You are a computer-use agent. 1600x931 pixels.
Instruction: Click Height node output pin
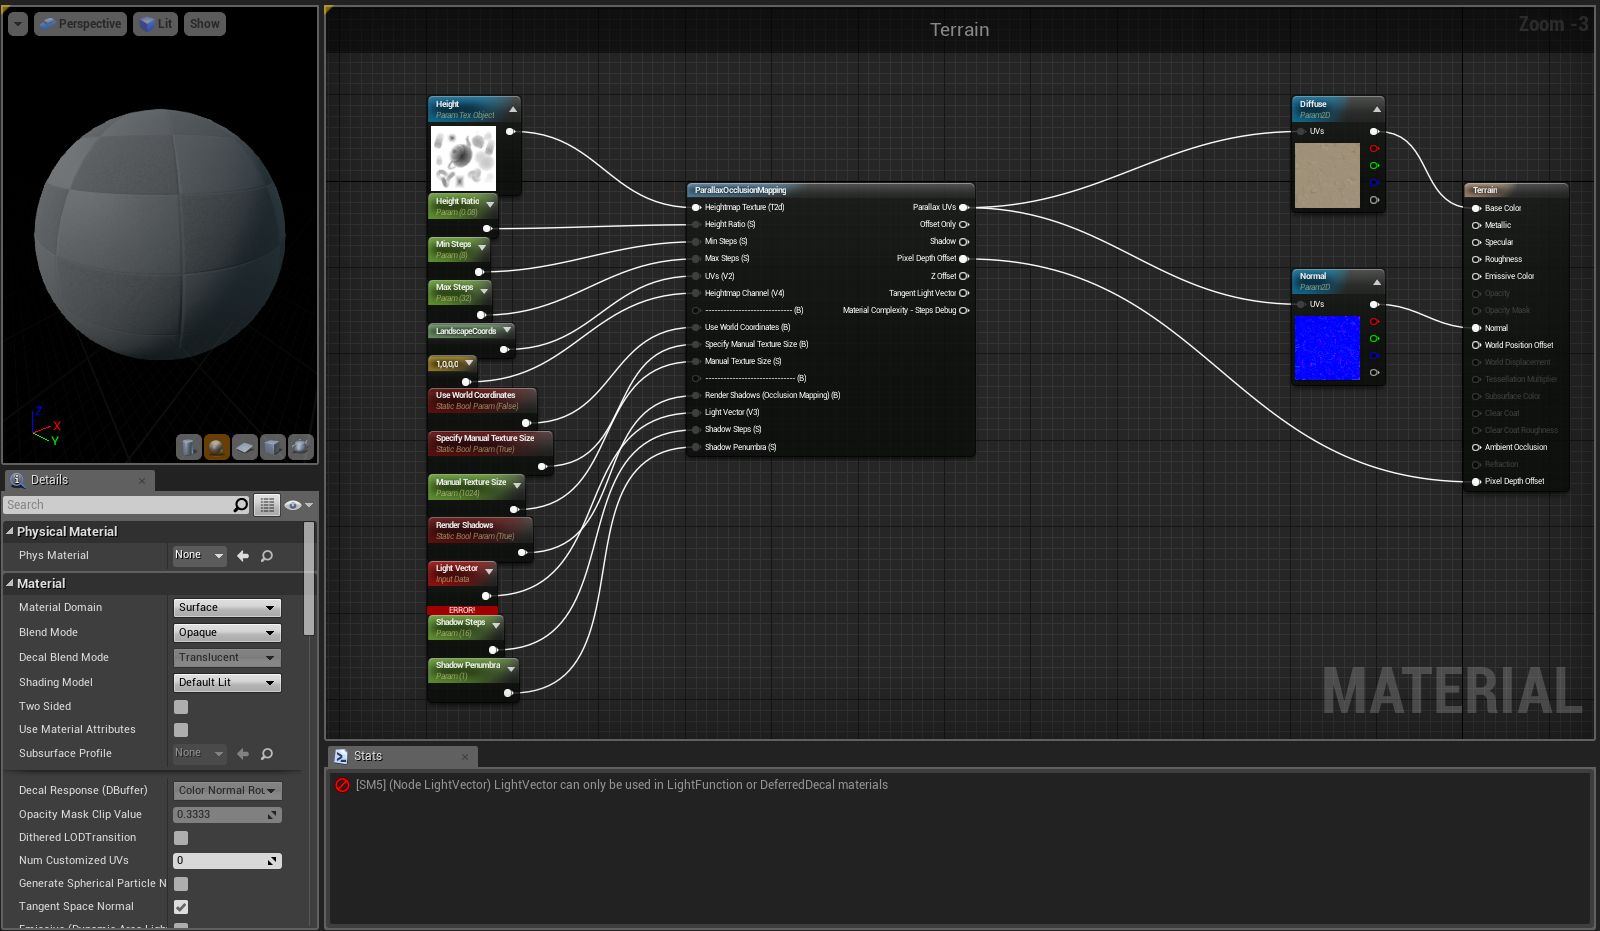[x=510, y=131]
